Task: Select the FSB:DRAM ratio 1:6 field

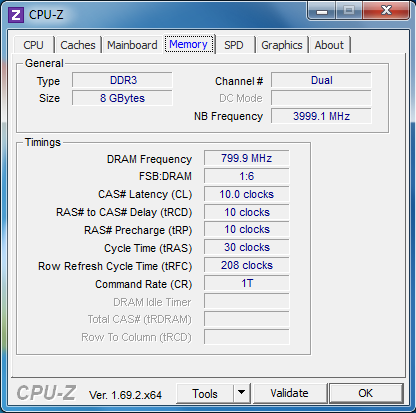Action: click(x=247, y=176)
